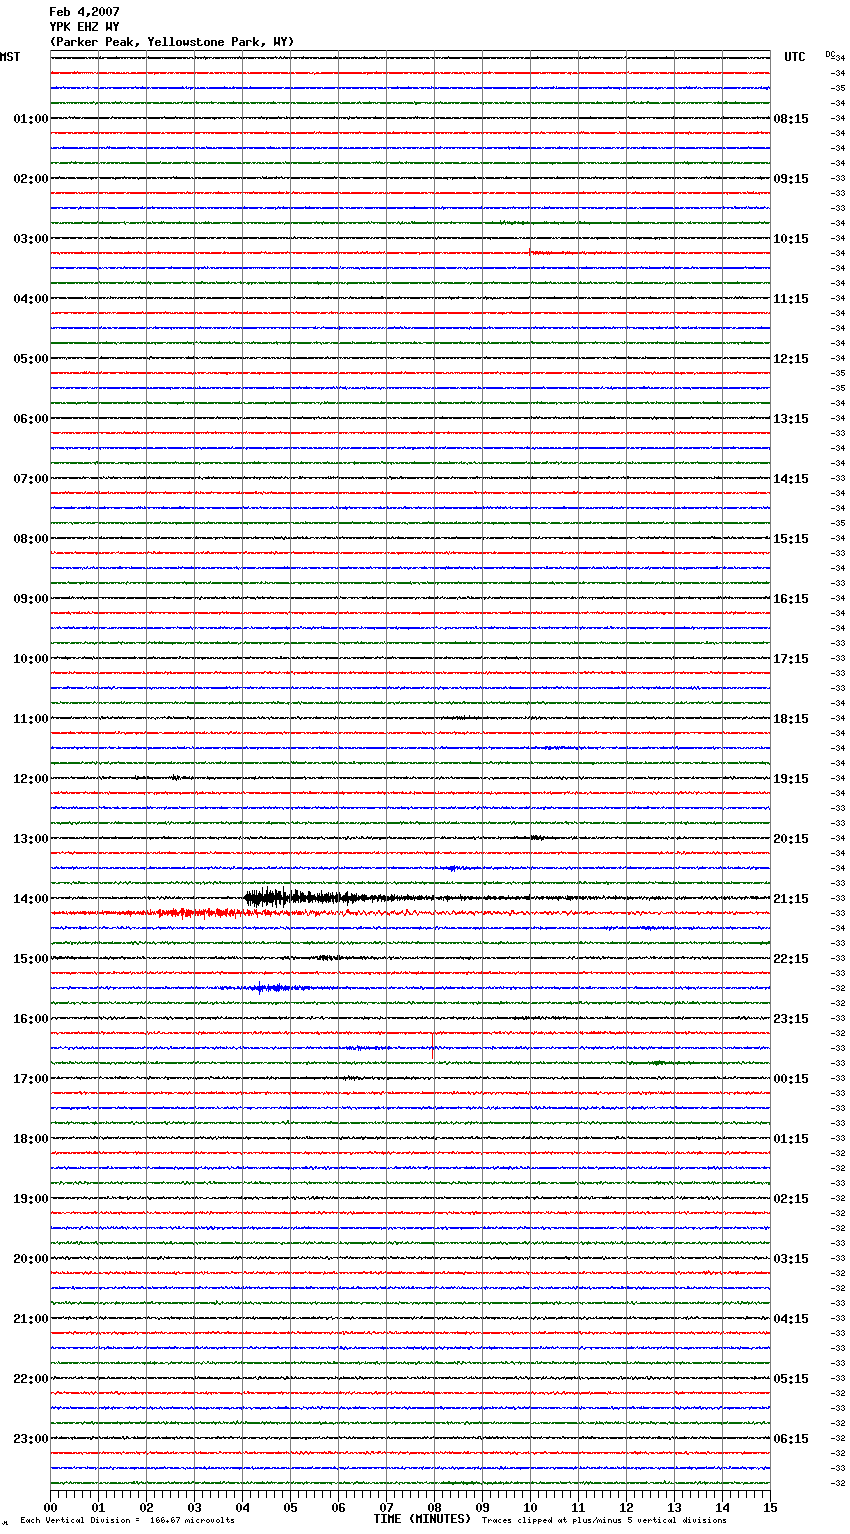Select the "04" minute tick label
Viewport: 850px width, 1534px height.
pos(242,1507)
